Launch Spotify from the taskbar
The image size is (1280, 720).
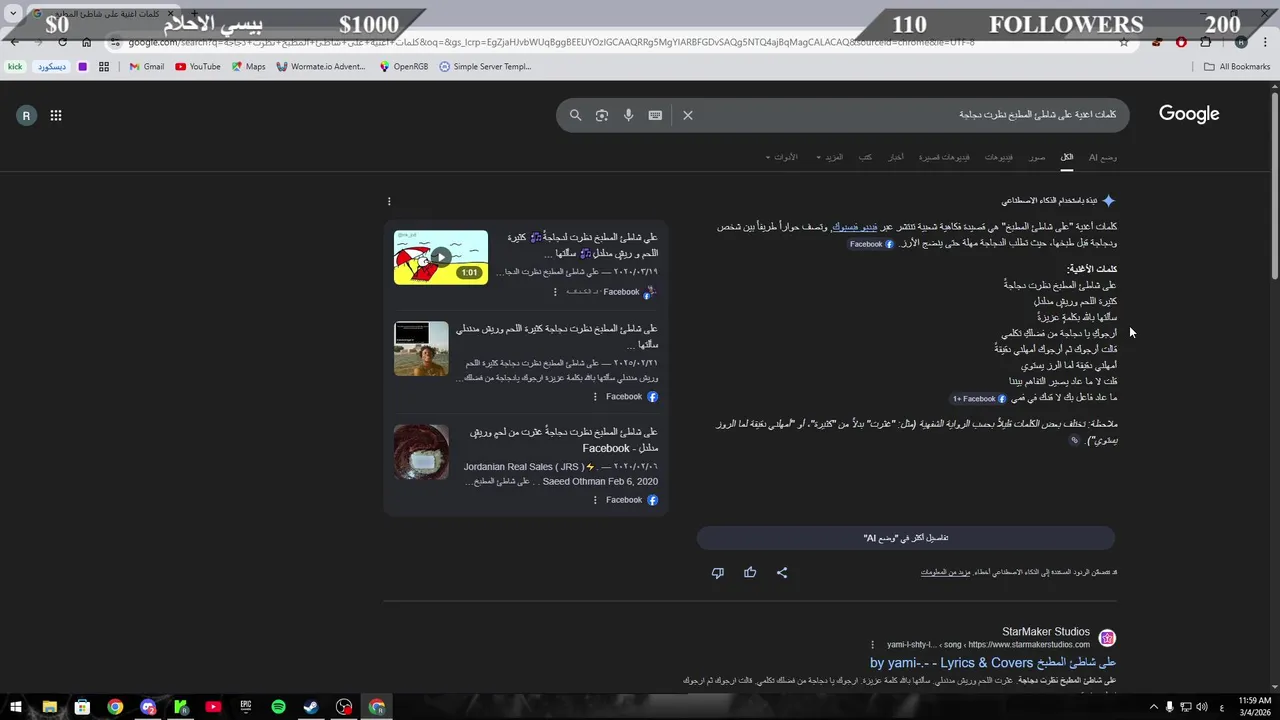(x=278, y=707)
